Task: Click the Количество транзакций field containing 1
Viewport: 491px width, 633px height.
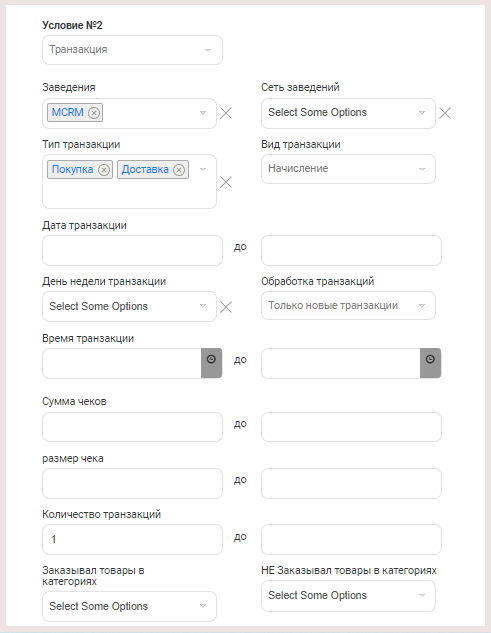Action: tap(132, 539)
